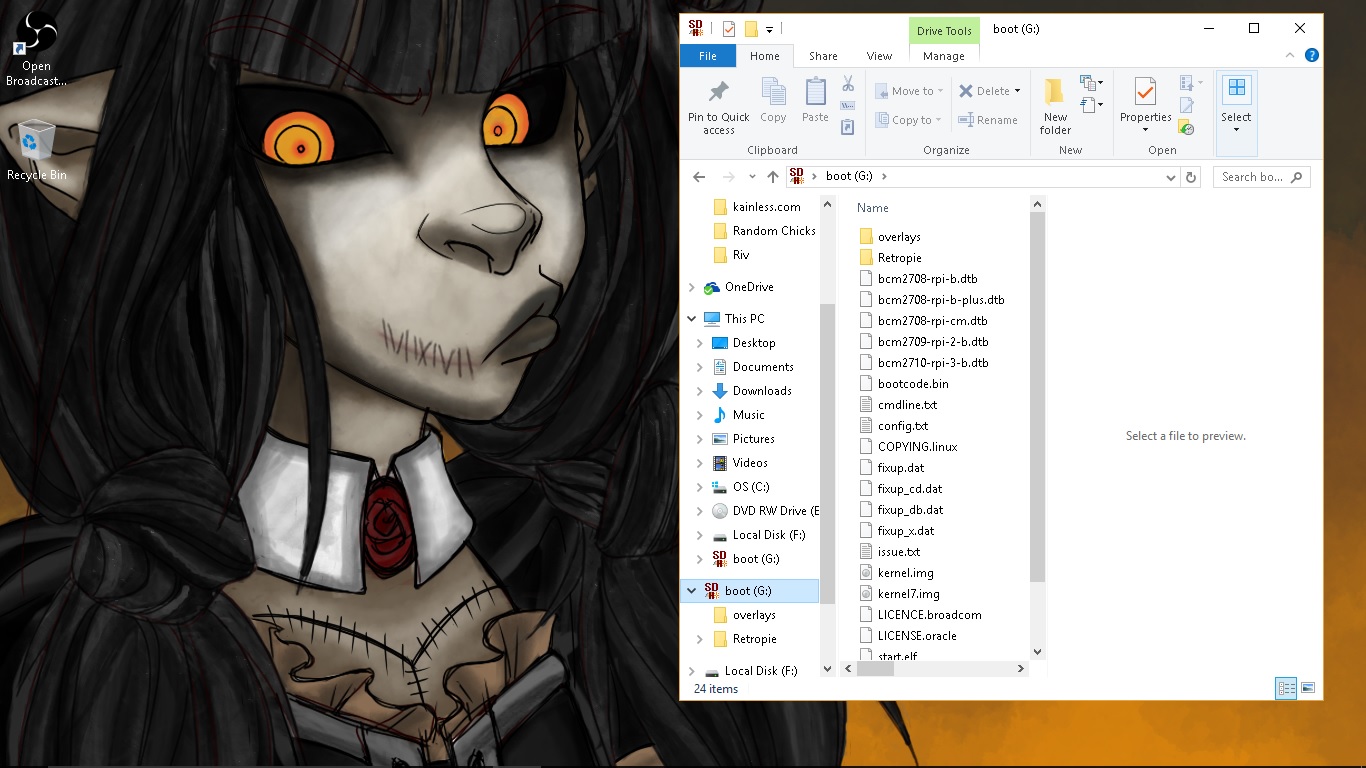Image resolution: width=1366 pixels, height=768 pixels.
Task: Select the Recycle Bin desktop icon
Action: 36,151
